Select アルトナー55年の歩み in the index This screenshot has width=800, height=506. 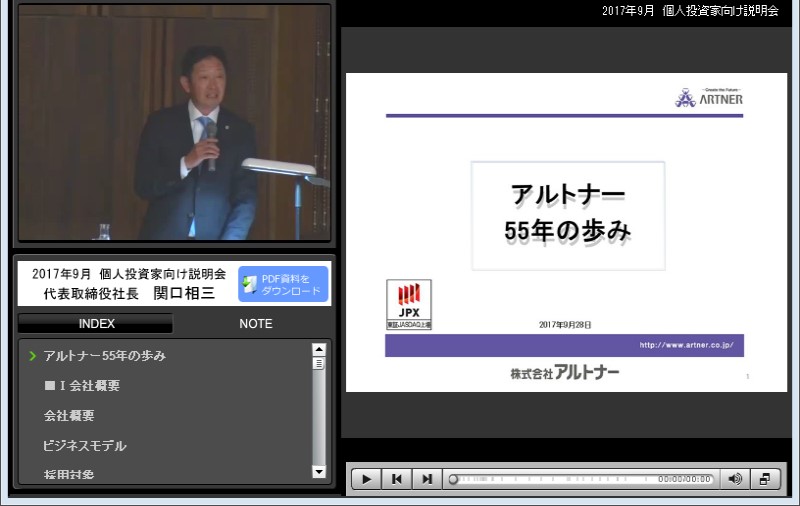tap(105, 356)
